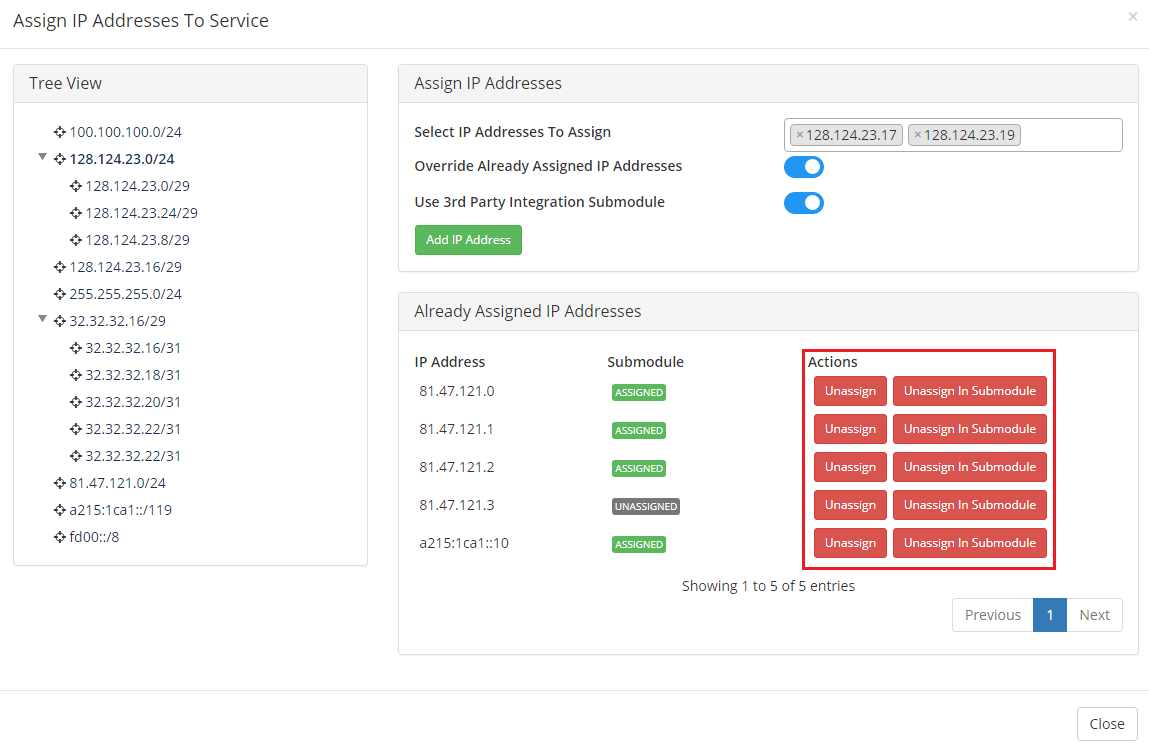
Task: Click the IP Address column header
Action: (x=449, y=362)
